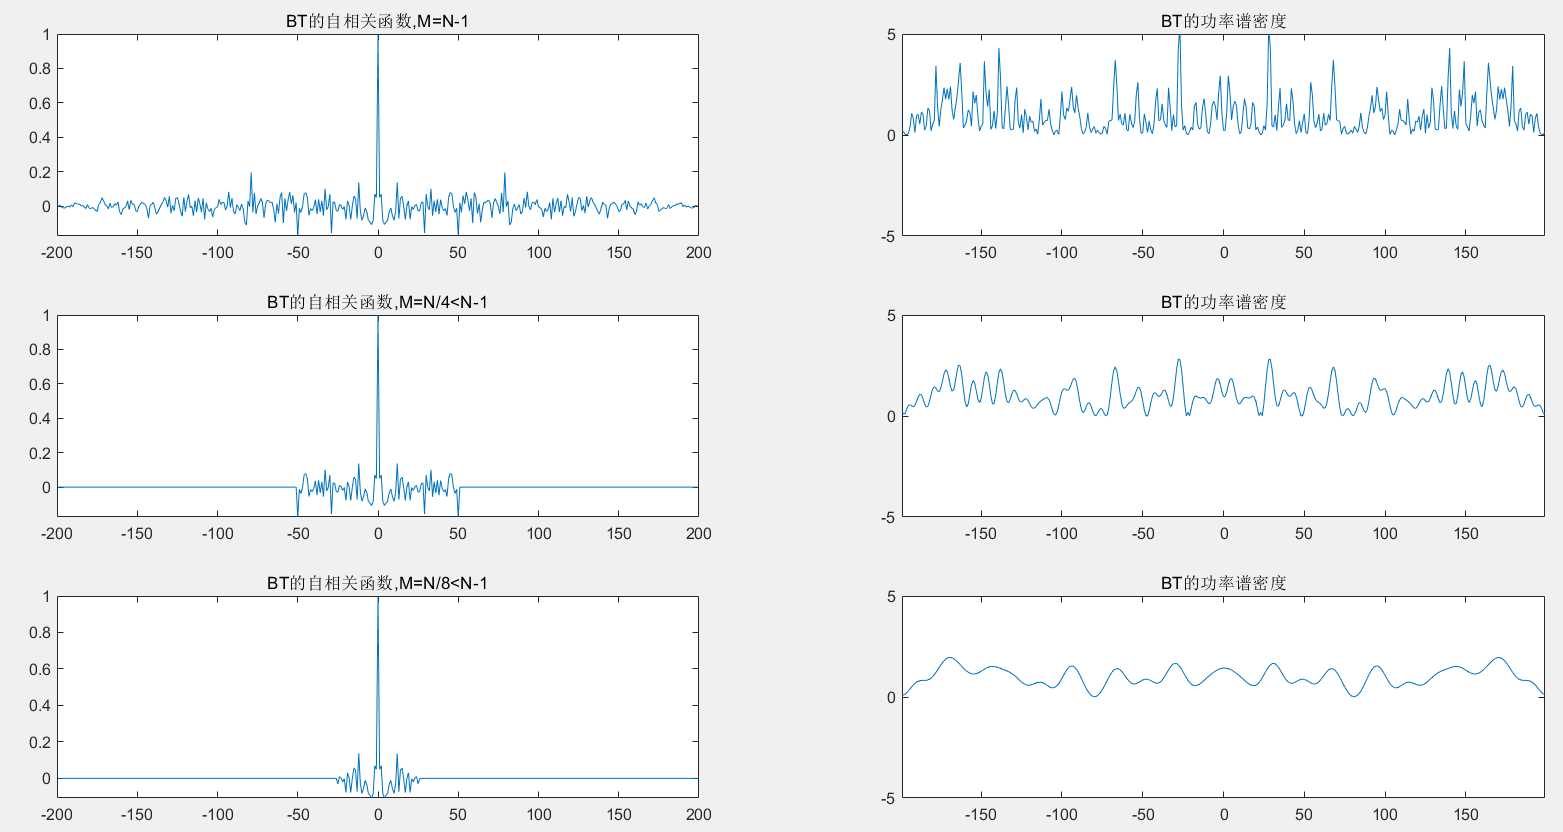Click x-axis tick 200 on the M=N-1 autocorrelation plot

click(699, 252)
